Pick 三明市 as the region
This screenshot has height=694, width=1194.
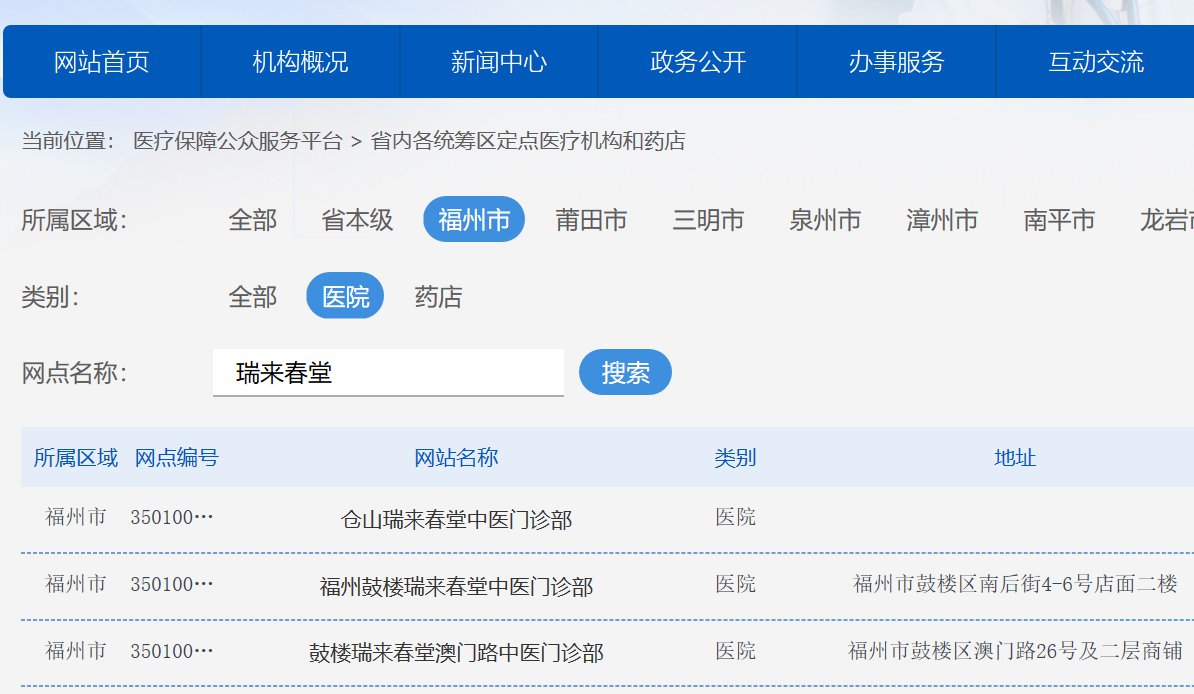point(708,220)
